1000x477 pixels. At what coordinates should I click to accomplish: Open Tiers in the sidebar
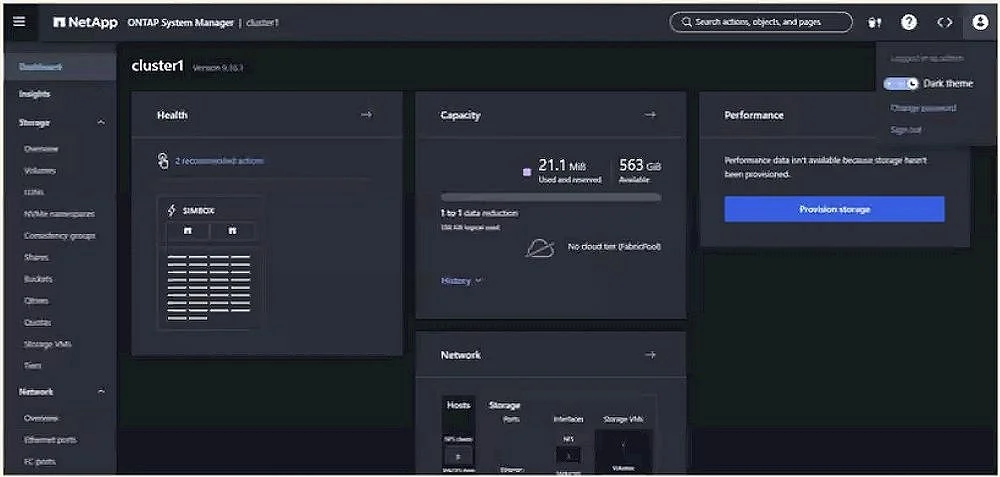[x=33, y=365]
